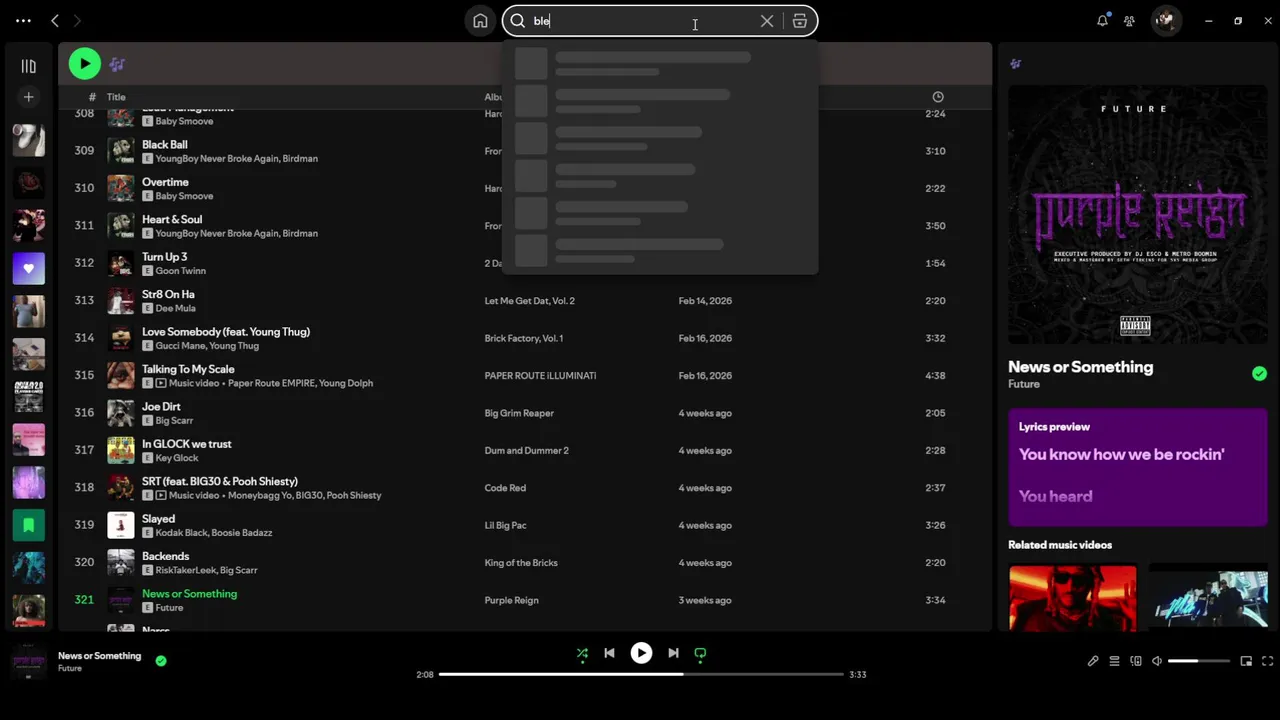Click the 'Joe Dirt' track cover thumbnail
Screen dimensions: 1280x720
pyautogui.click(x=121, y=413)
